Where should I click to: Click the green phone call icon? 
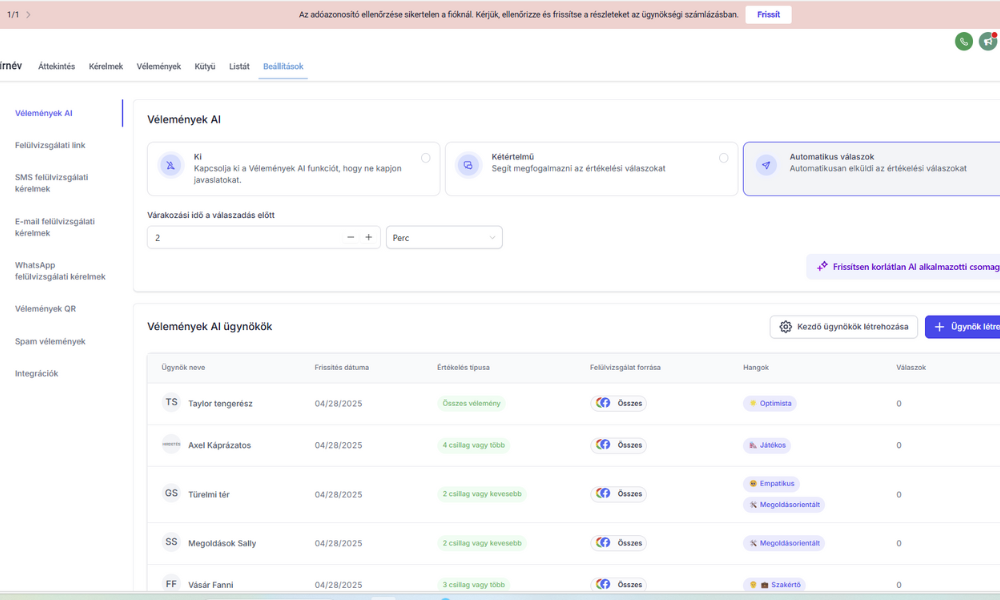tap(963, 41)
